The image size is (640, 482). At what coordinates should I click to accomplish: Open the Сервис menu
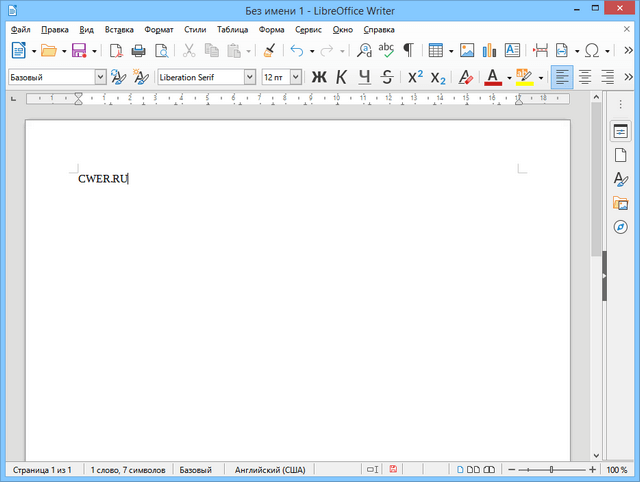(x=309, y=30)
